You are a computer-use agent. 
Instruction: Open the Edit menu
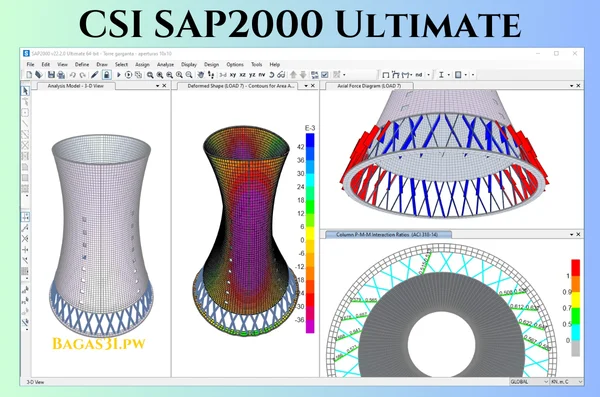46,64
